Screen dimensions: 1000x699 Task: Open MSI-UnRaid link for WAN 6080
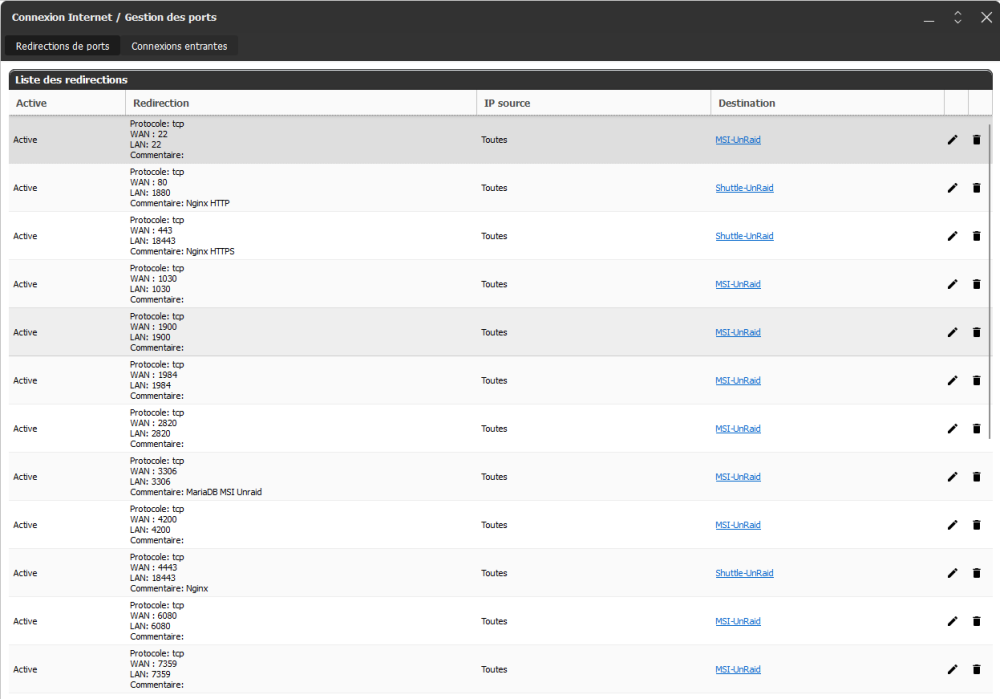[738, 621]
